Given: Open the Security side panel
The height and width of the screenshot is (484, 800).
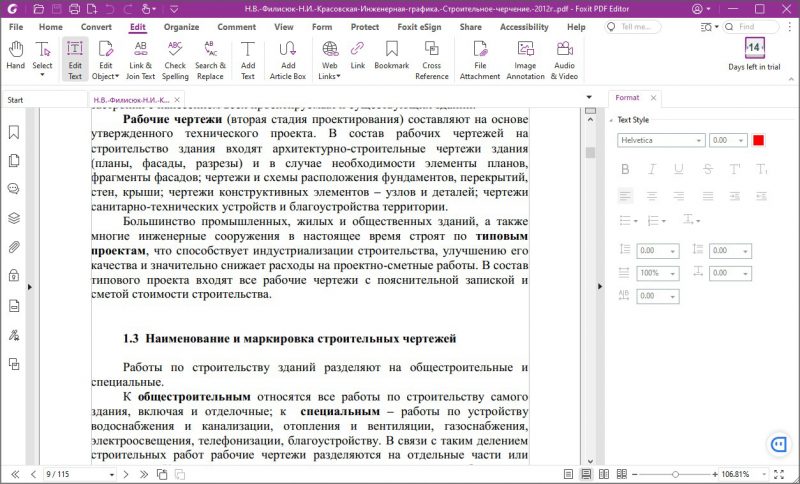Looking at the screenshot, I should 14,276.
